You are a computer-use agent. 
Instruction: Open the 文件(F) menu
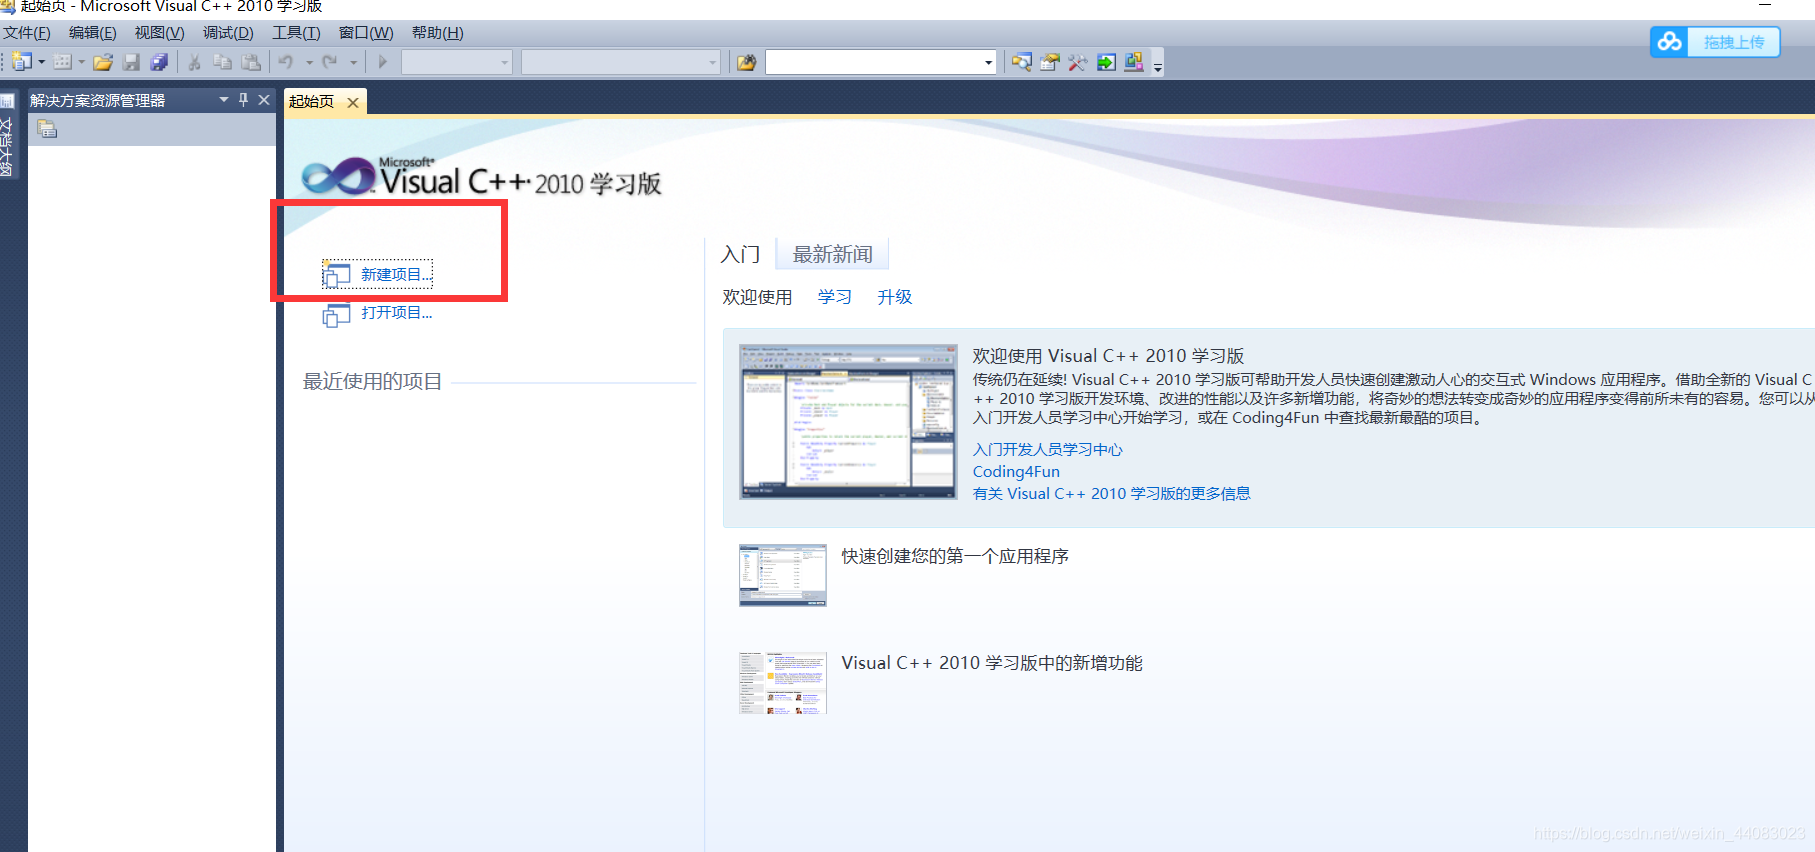(x=27, y=33)
